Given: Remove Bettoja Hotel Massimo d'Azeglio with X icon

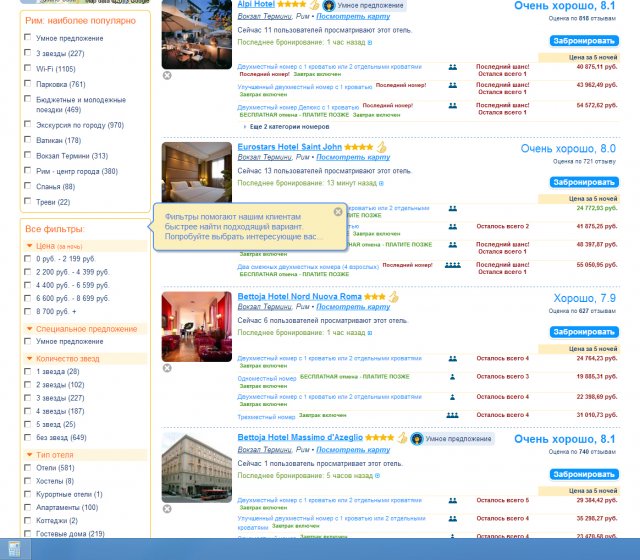Looking at the screenshot, I should pos(167,509).
